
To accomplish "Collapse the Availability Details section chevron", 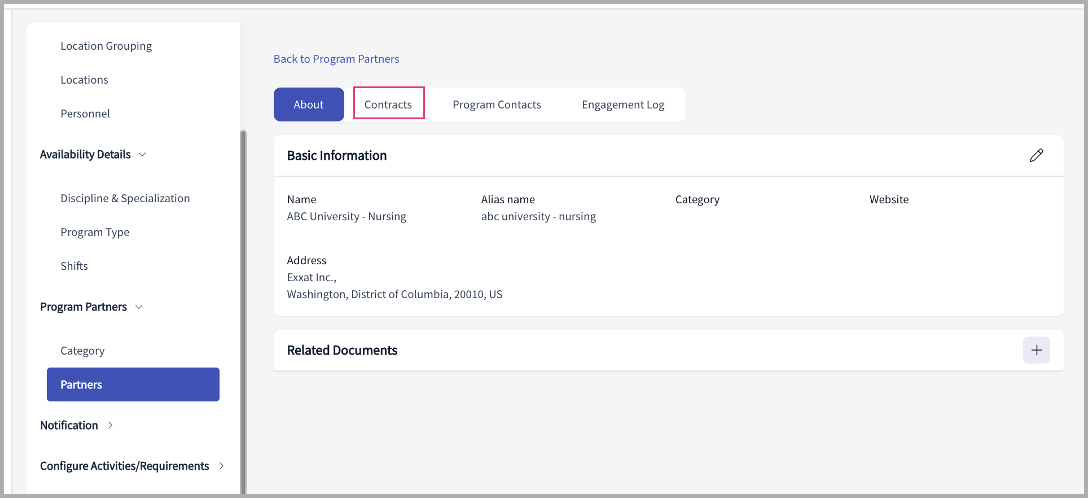I will pyautogui.click(x=142, y=155).
